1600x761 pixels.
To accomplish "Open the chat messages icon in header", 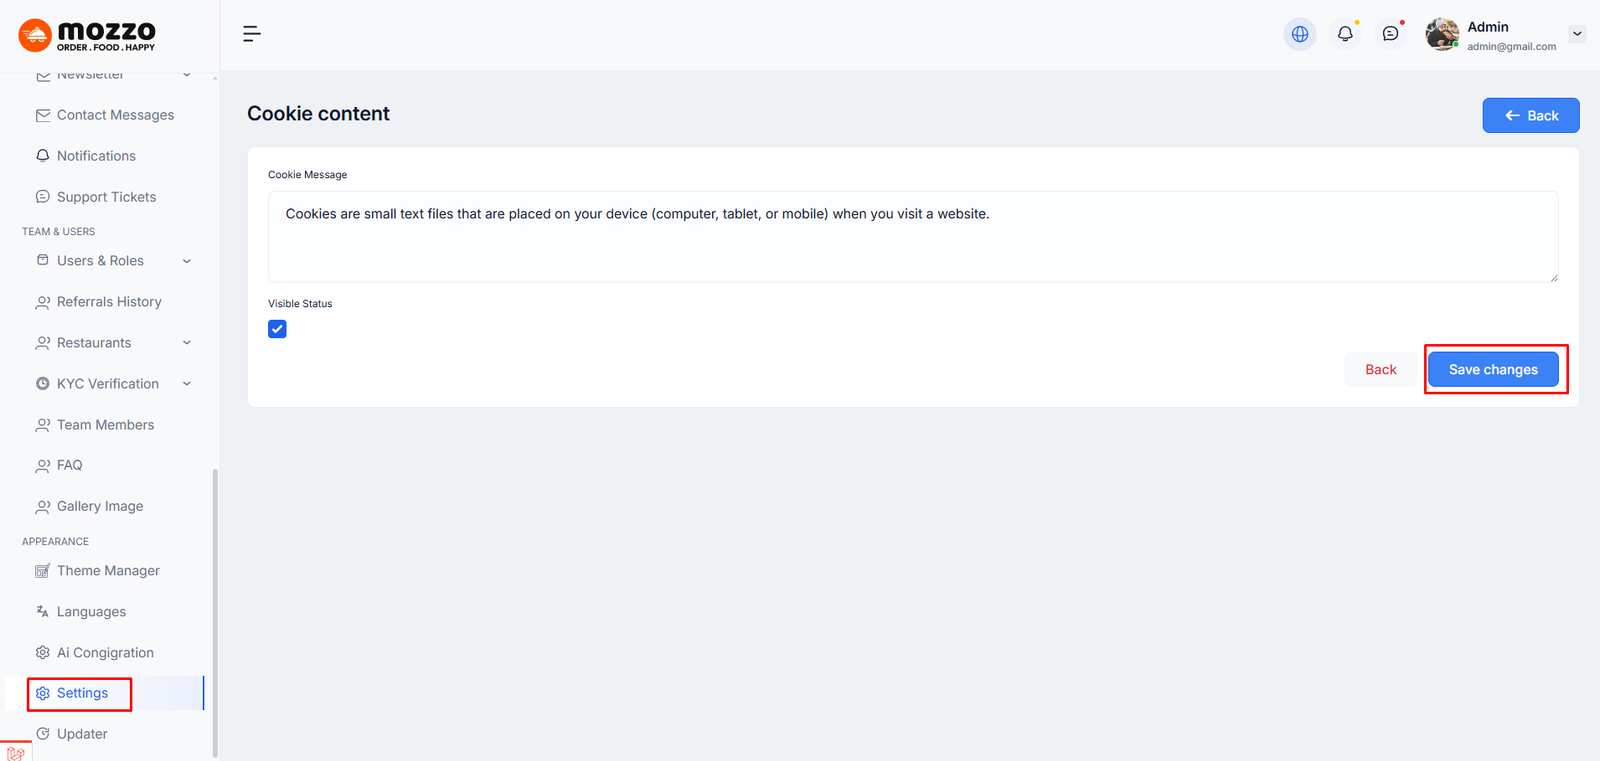I will [1390, 34].
